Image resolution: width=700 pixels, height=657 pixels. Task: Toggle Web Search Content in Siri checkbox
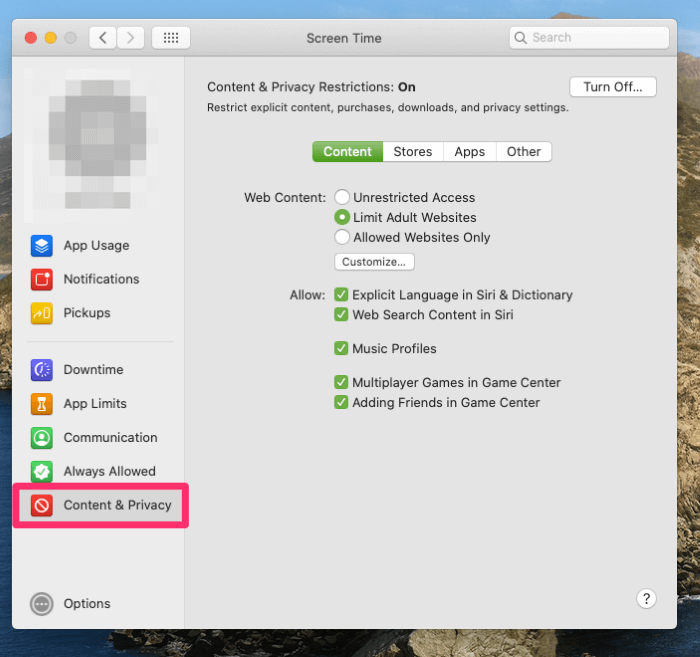pos(341,315)
